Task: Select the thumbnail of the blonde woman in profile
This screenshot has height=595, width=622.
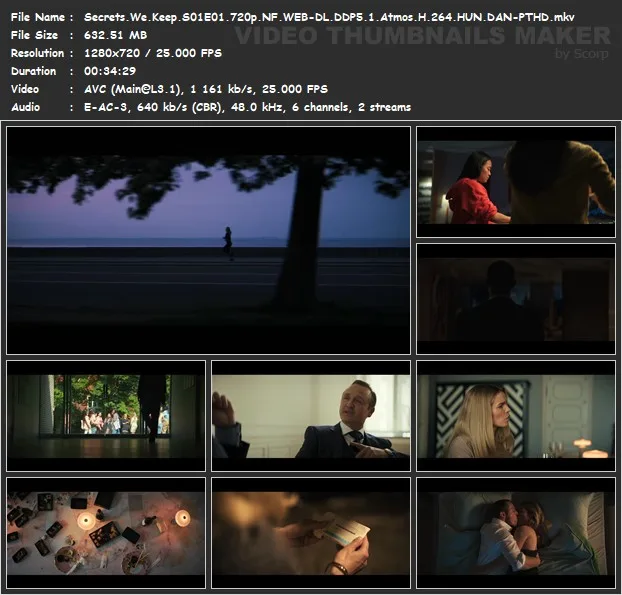Action: click(516, 416)
